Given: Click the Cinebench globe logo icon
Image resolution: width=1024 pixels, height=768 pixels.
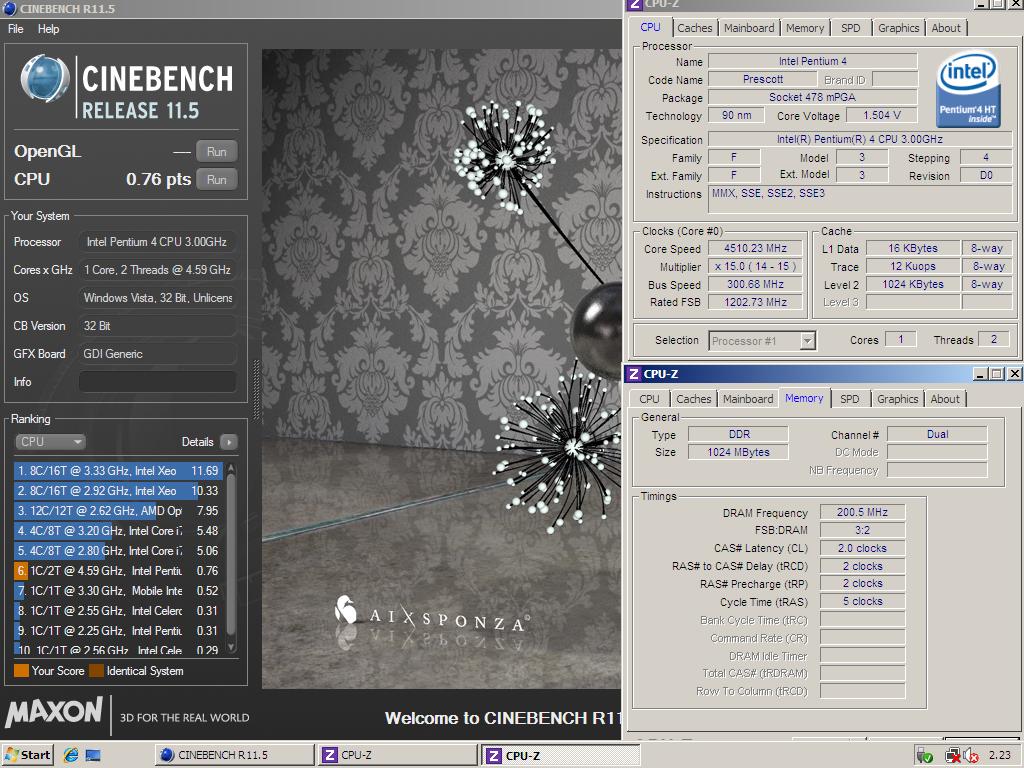Looking at the screenshot, I should tap(45, 78).
